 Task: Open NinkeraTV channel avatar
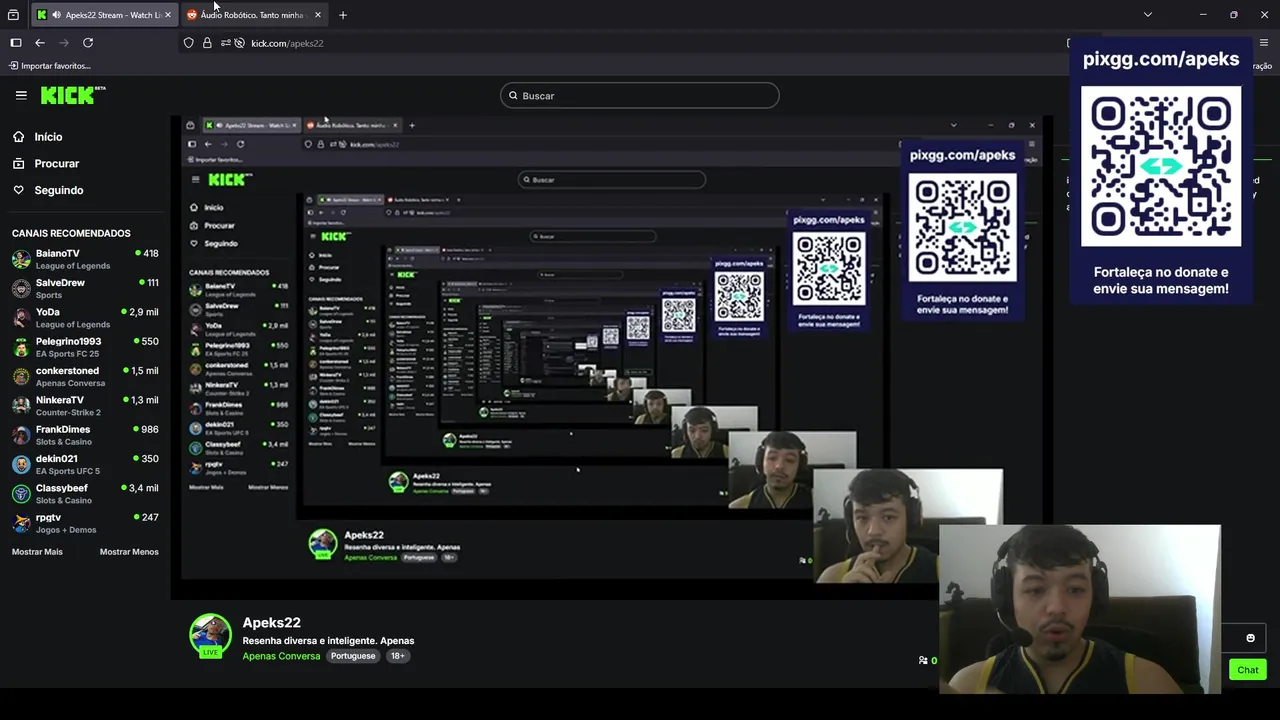tap(21, 406)
